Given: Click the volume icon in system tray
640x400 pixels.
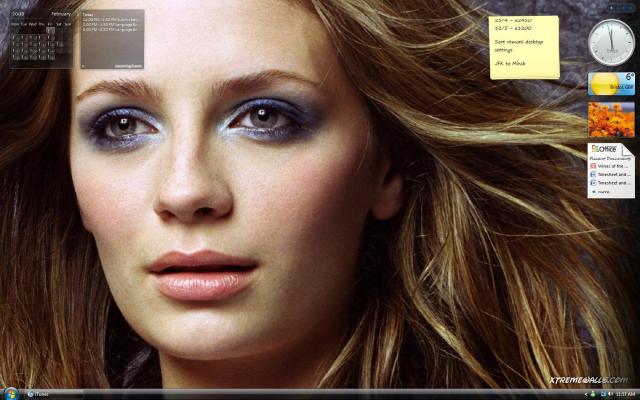Looking at the screenshot, I should coord(611,394).
